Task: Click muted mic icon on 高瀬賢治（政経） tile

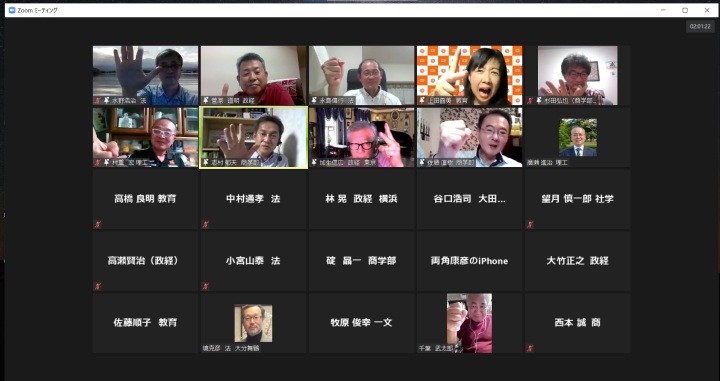Action: click(x=98, y=286)
